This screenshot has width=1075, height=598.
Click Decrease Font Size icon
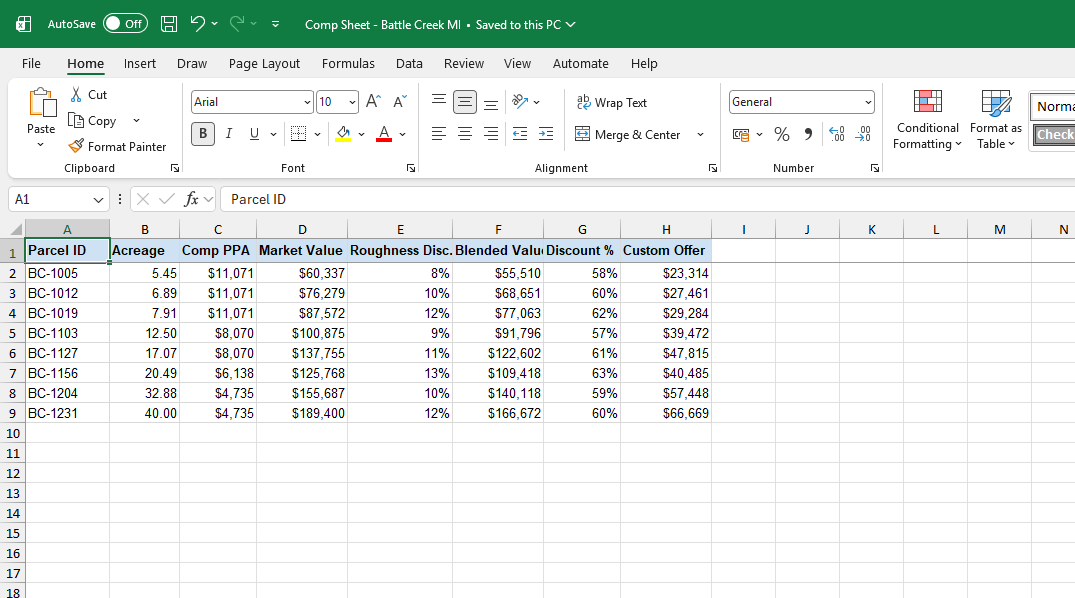(400, 101)
